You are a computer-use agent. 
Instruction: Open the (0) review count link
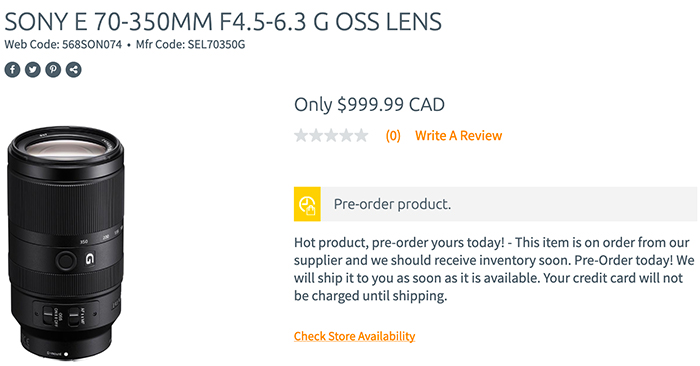point(393,136)
